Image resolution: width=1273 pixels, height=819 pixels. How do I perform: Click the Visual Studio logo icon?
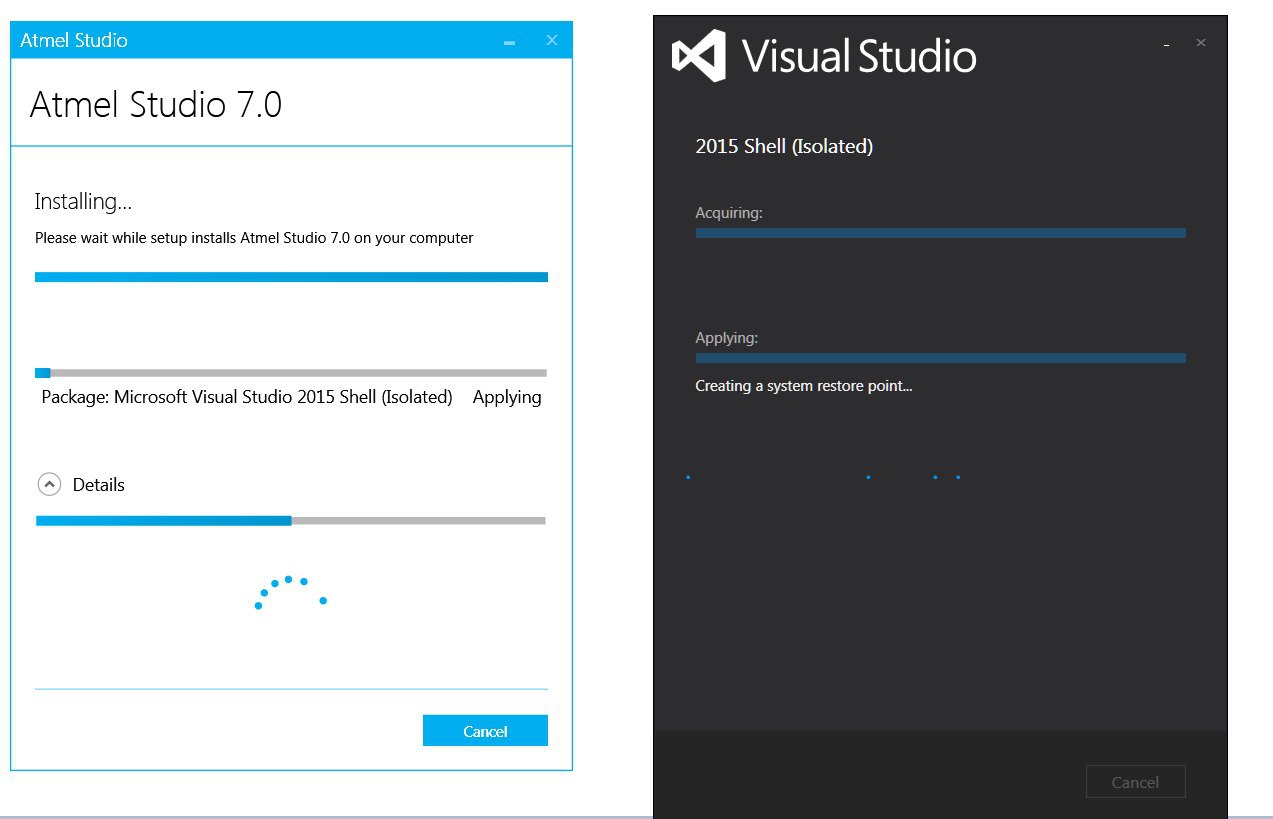tap(698, 56)
